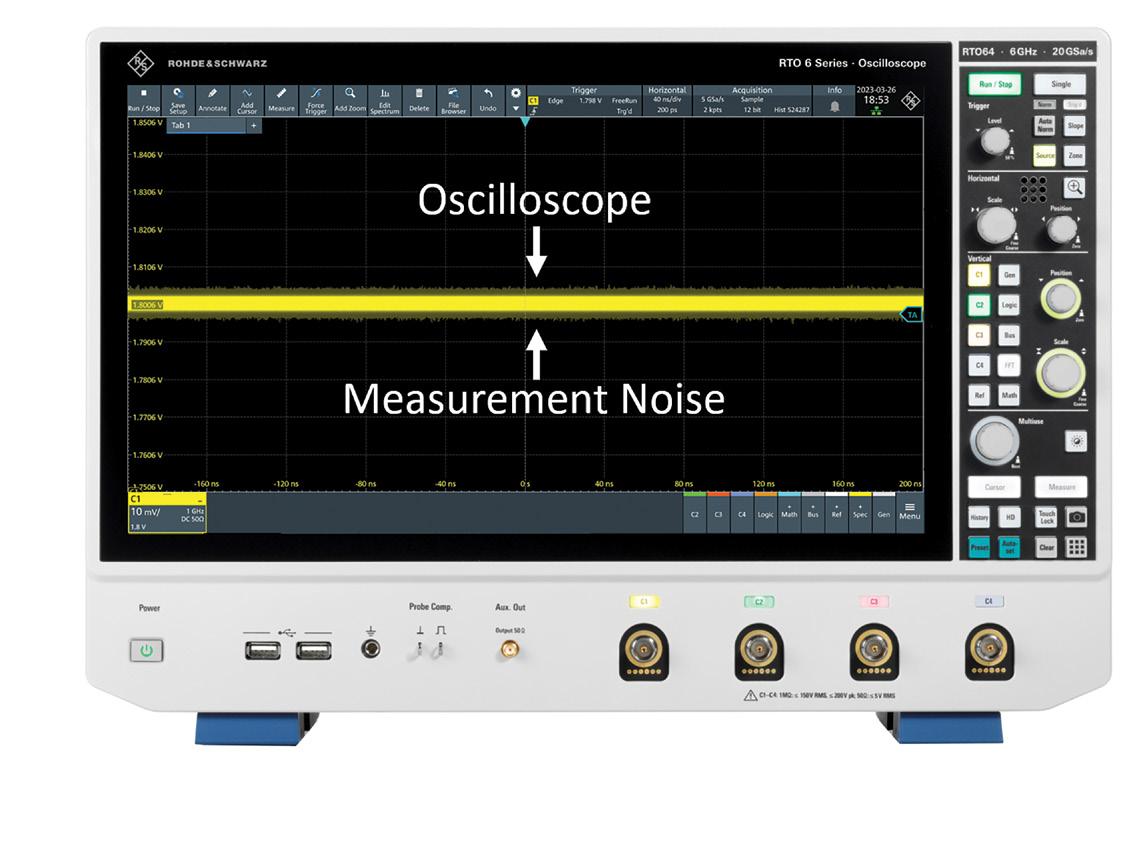Enable Spec in the bottom signal bar

click(x=860, y=513)
